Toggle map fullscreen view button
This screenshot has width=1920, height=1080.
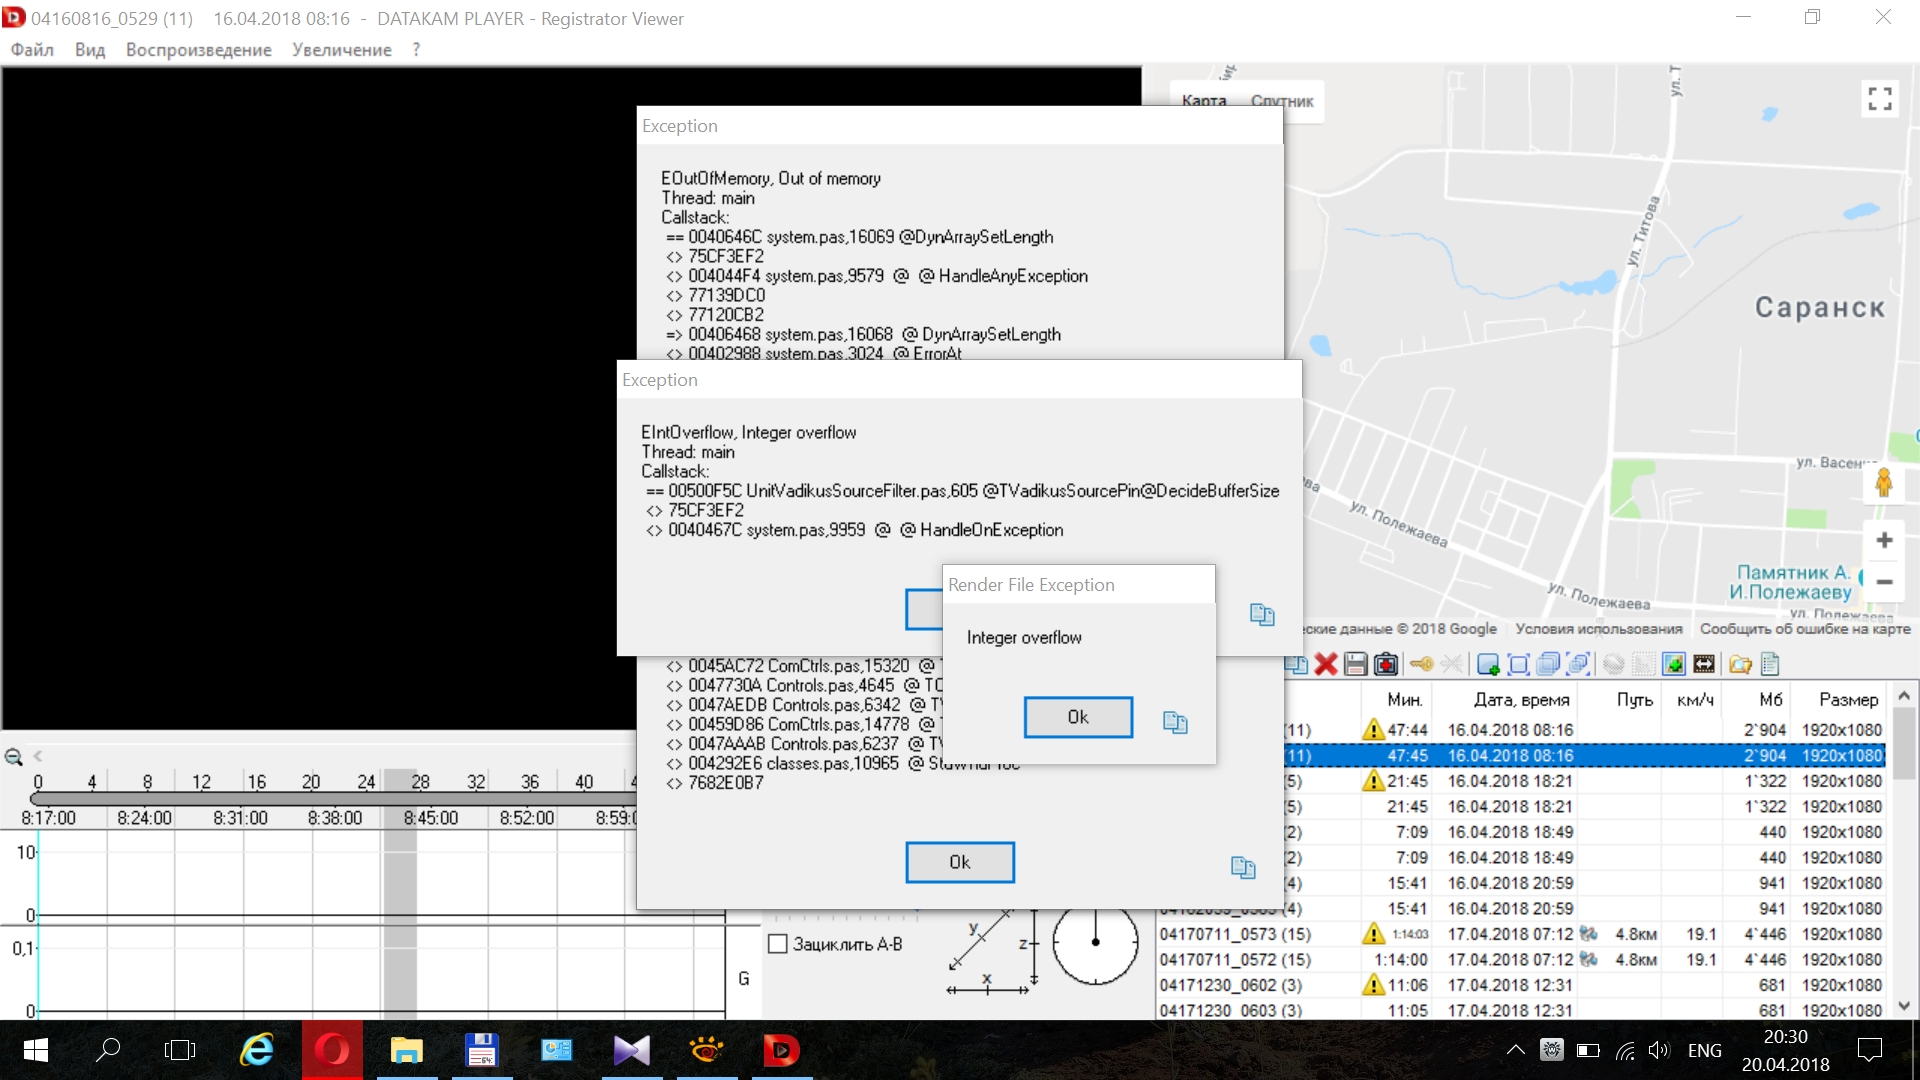(x=1880, y=98)
